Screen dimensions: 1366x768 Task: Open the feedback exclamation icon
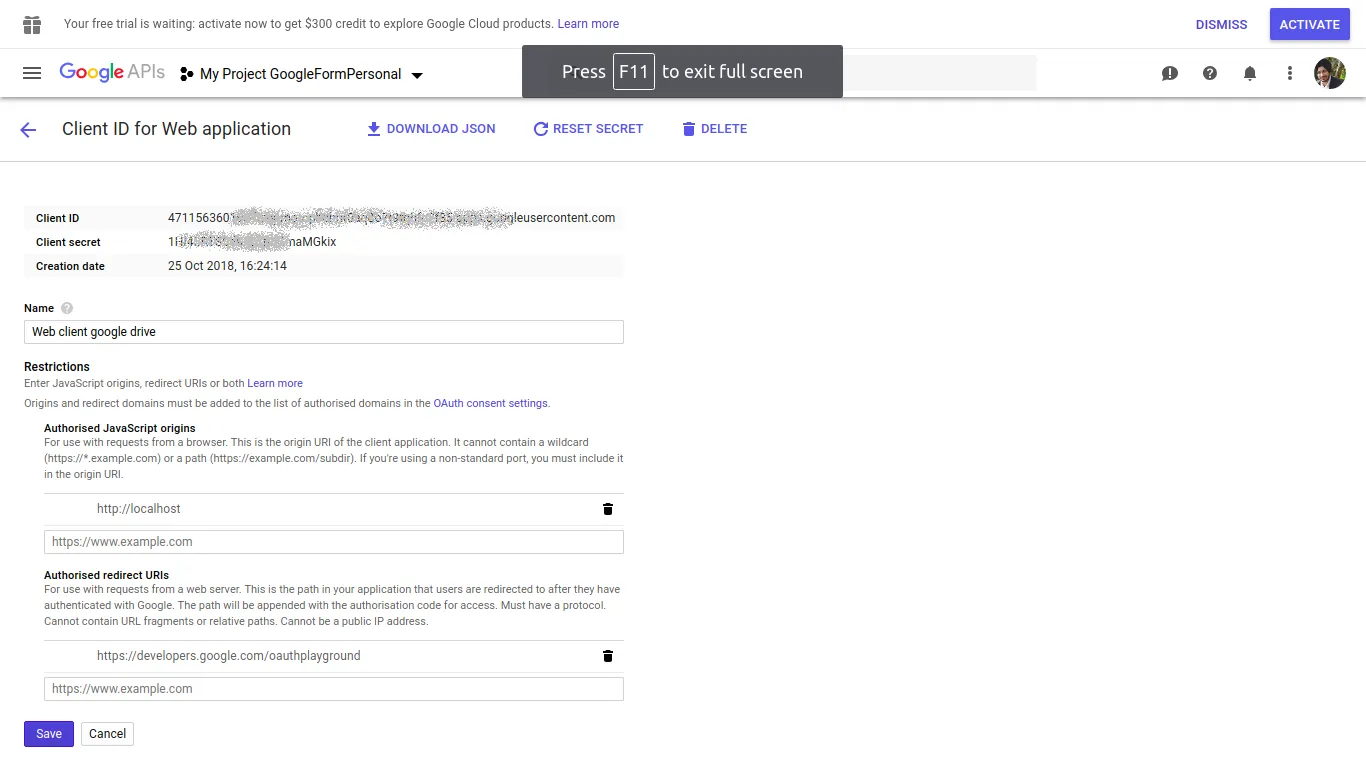coord(1170,73)
